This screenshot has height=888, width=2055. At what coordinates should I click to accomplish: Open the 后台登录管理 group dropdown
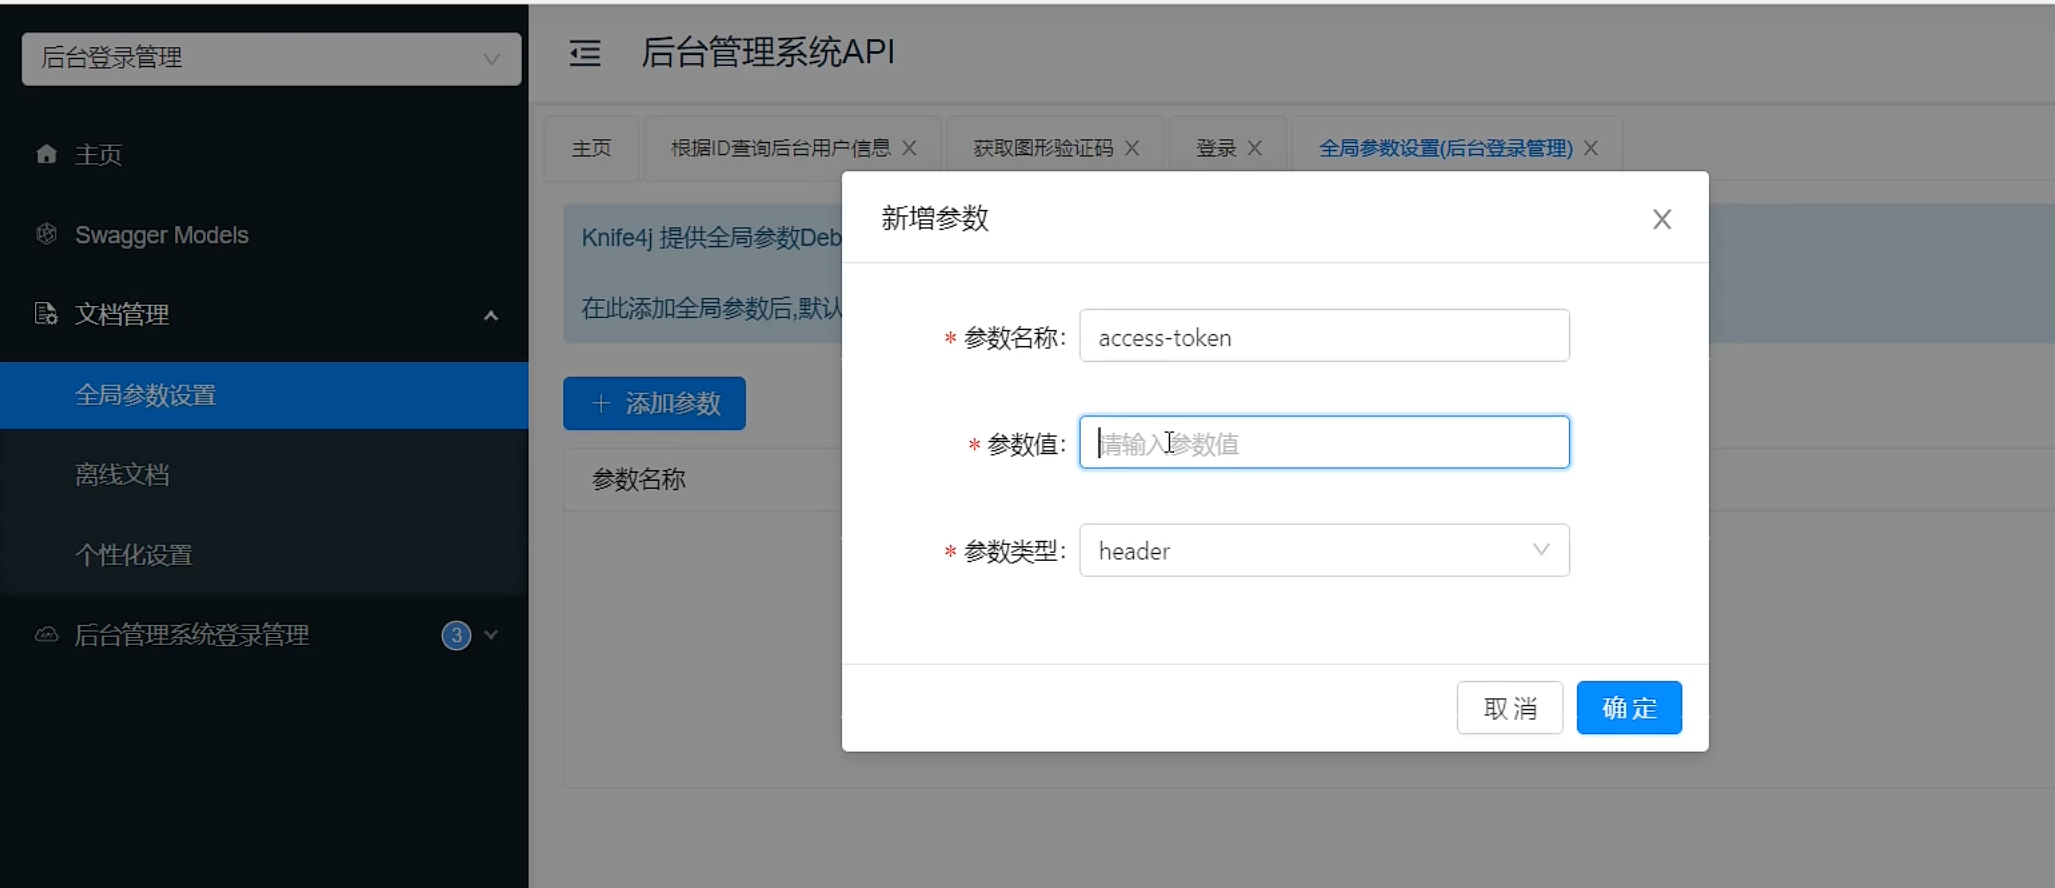coord(271,58)
